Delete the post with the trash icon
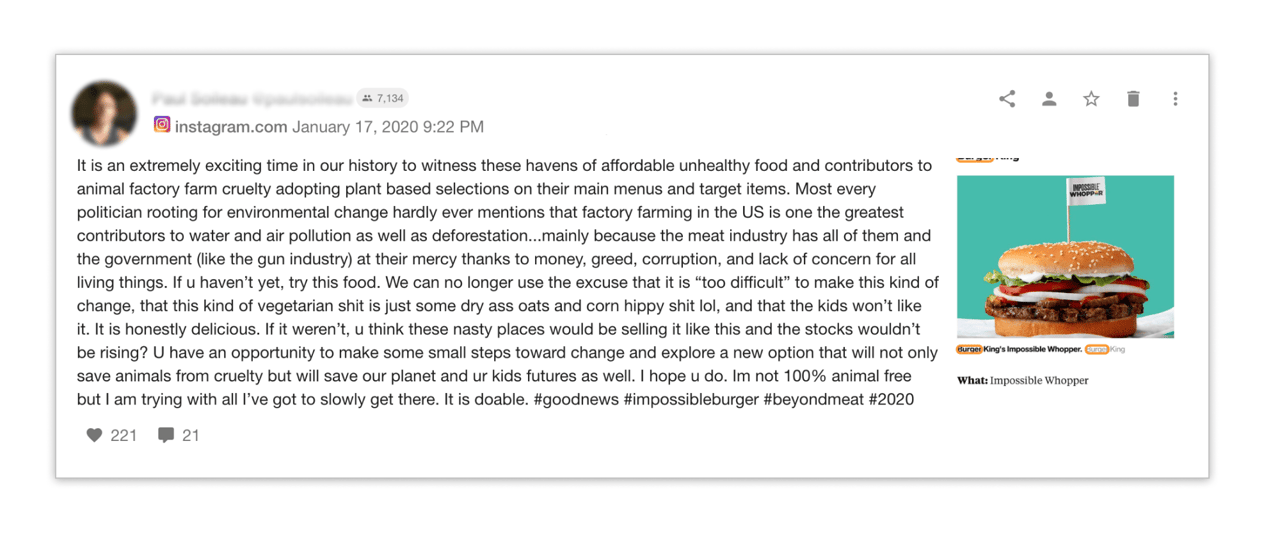This screenshot has height=544, width=1280. [1133, 99]
